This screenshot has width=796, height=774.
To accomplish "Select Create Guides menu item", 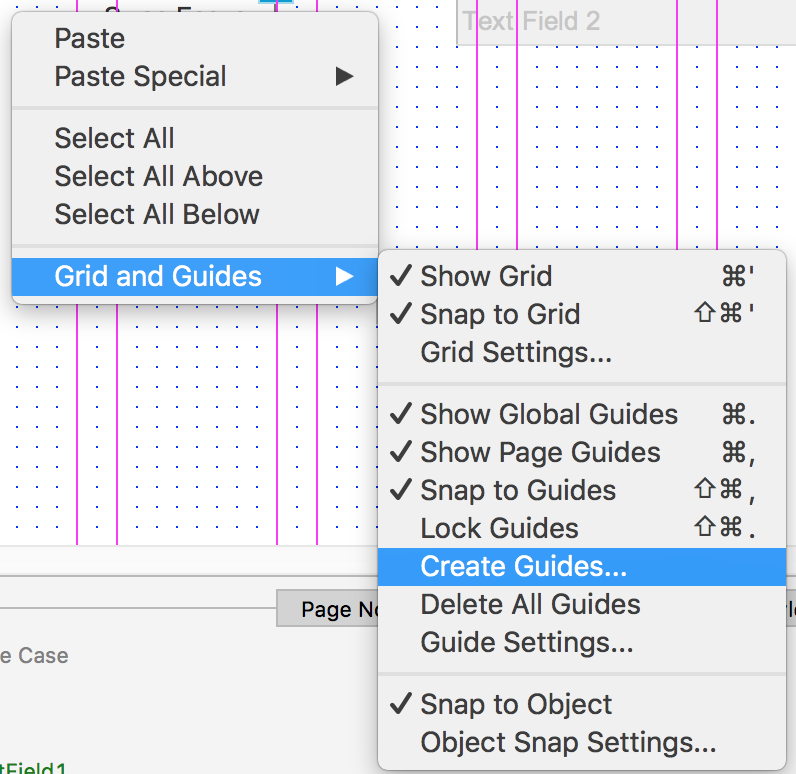I will click(x=523, y=567).
